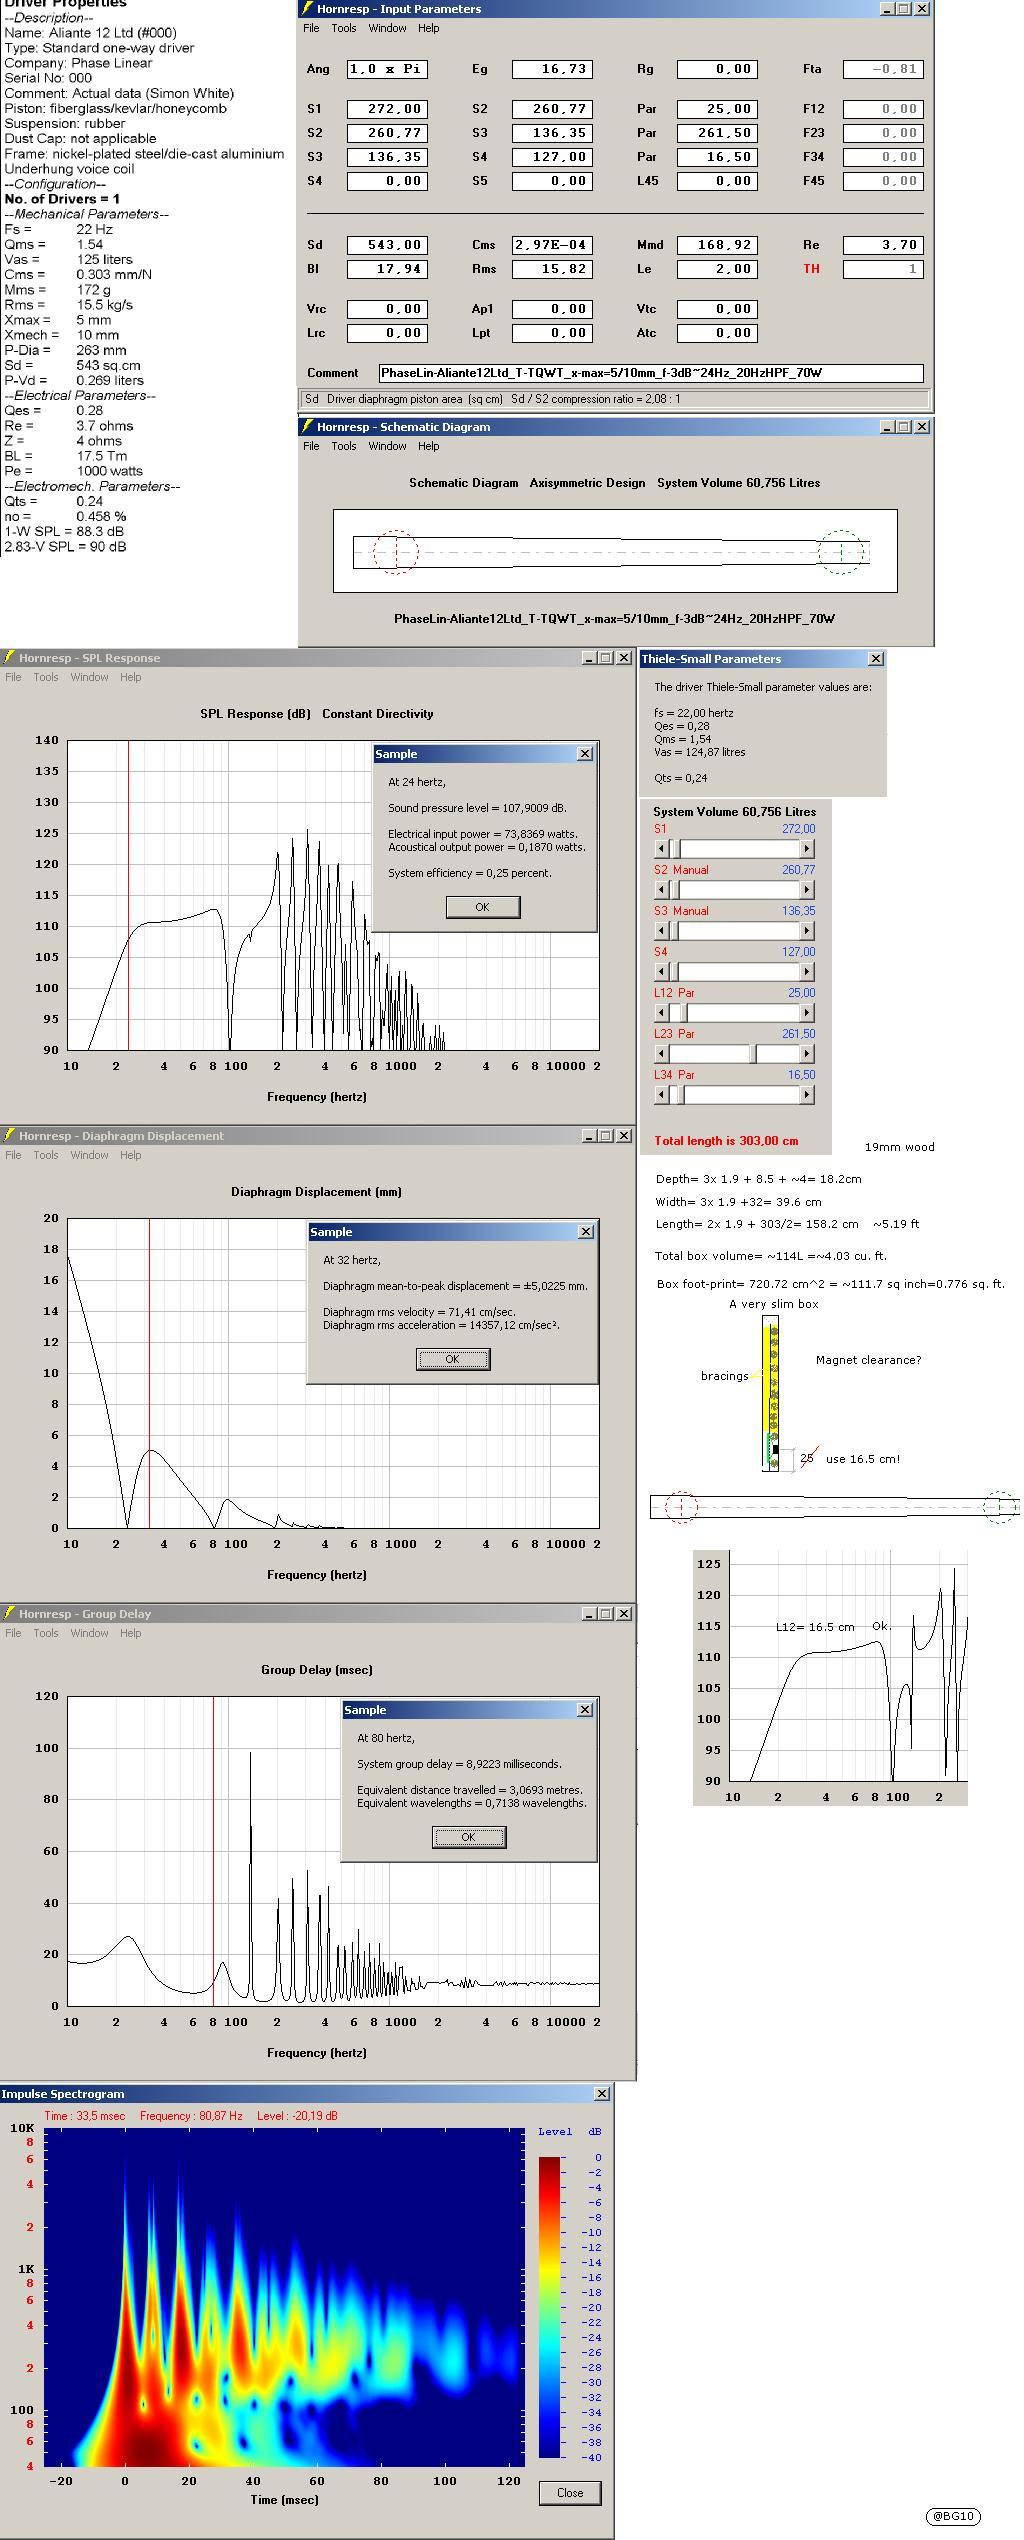Viewport: 1024px width, 2540px height.
Task: Click the Ang input field
Action: [387, 69]
